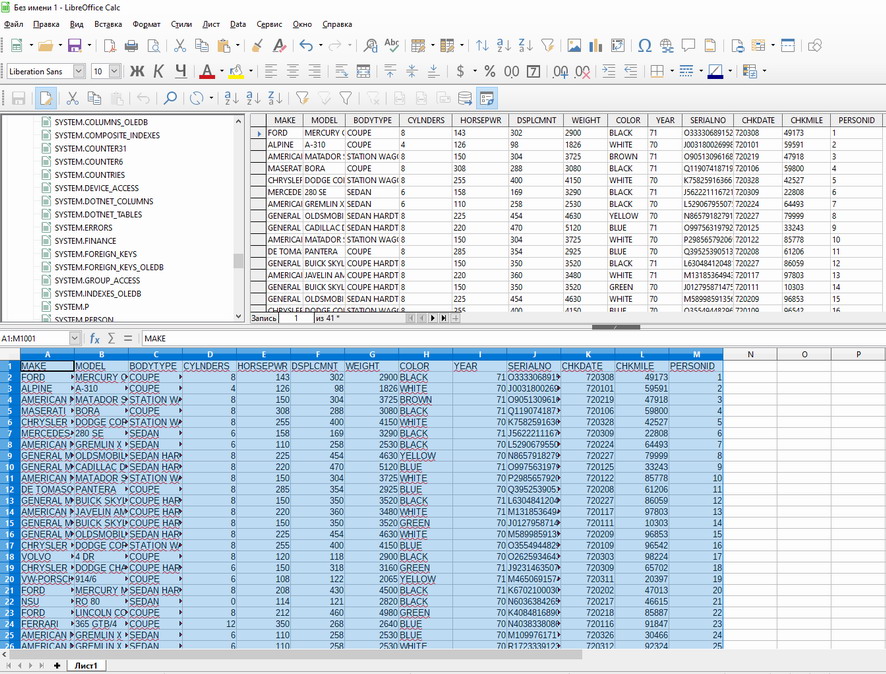Click the record number input field

pyautogui.click(x=296, y=317)
